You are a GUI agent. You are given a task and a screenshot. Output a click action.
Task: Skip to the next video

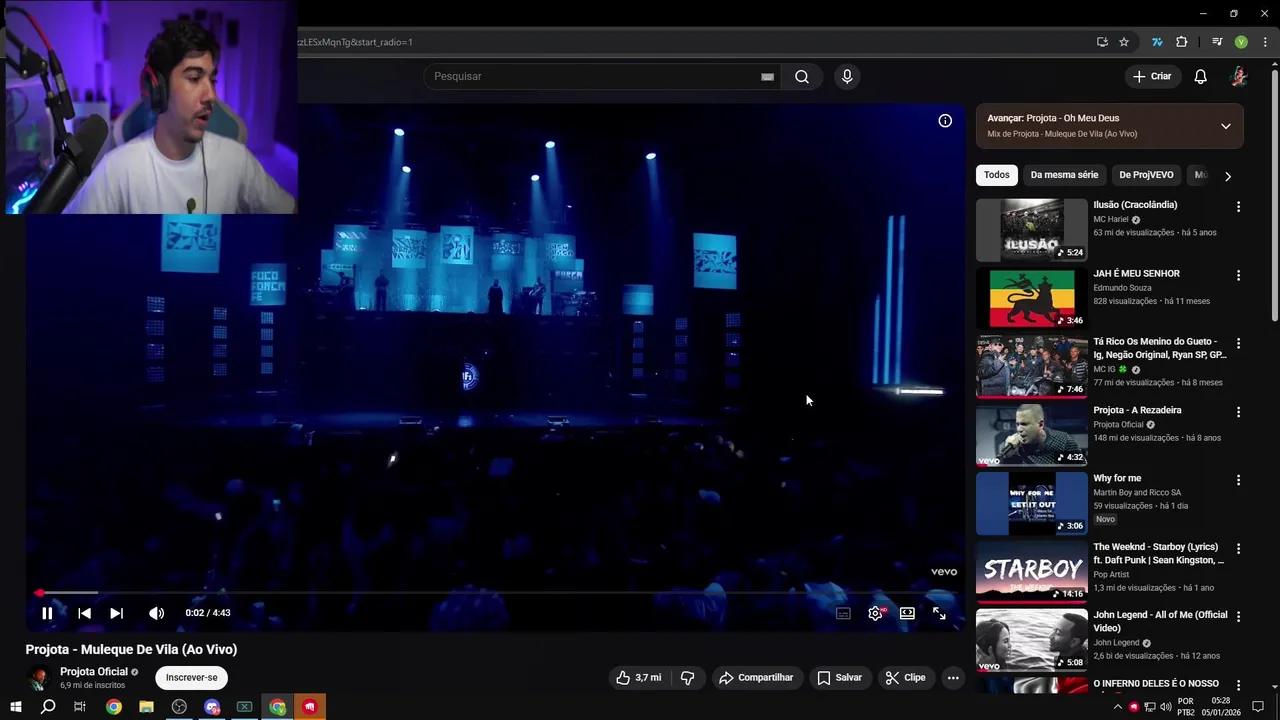point(116,613)
